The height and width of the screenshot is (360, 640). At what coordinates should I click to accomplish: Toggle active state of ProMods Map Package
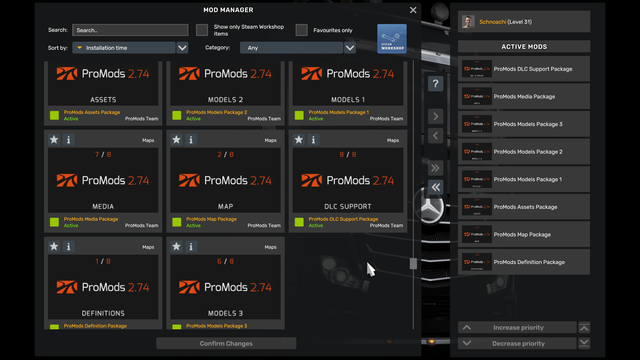click(177, 222)
